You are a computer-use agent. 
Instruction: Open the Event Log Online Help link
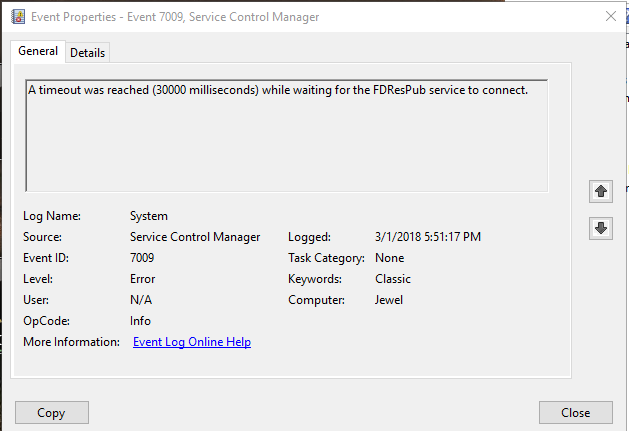[192, 342]
